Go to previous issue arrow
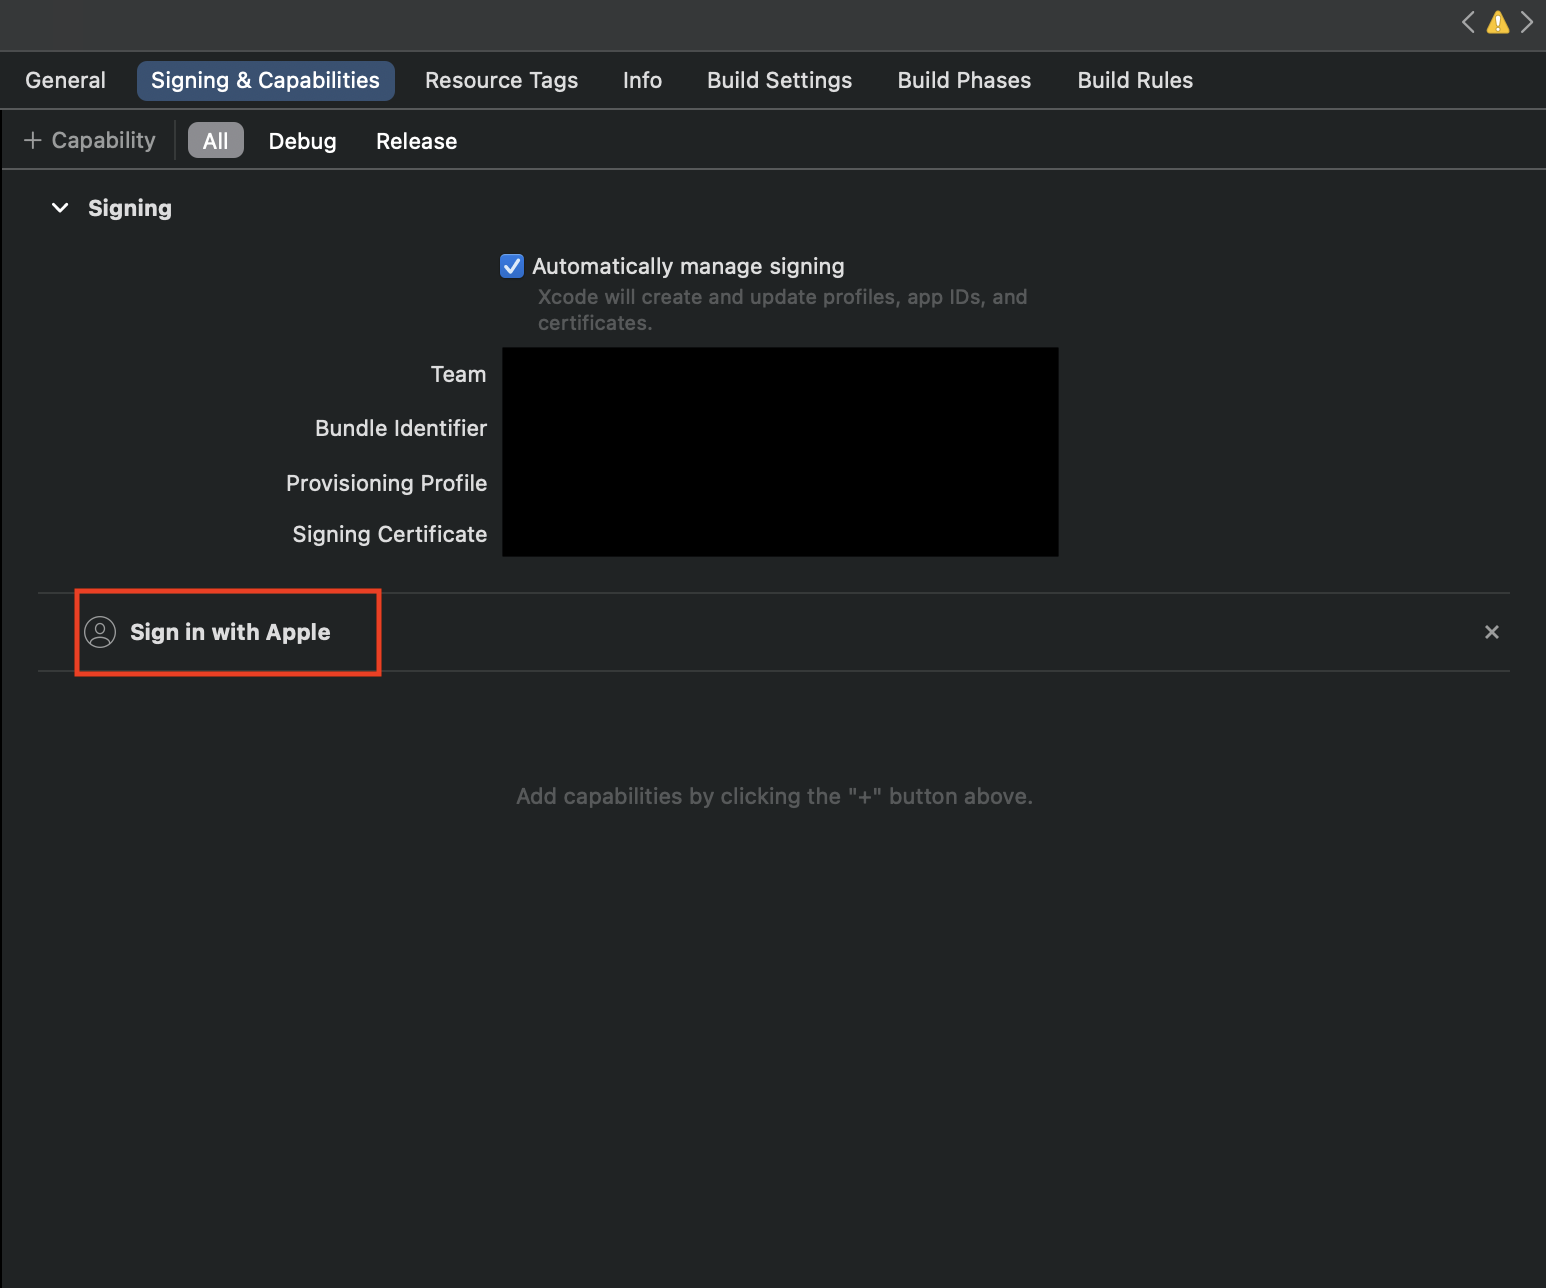This screenshot has width=1546, height=1288. coord(1468,22)
